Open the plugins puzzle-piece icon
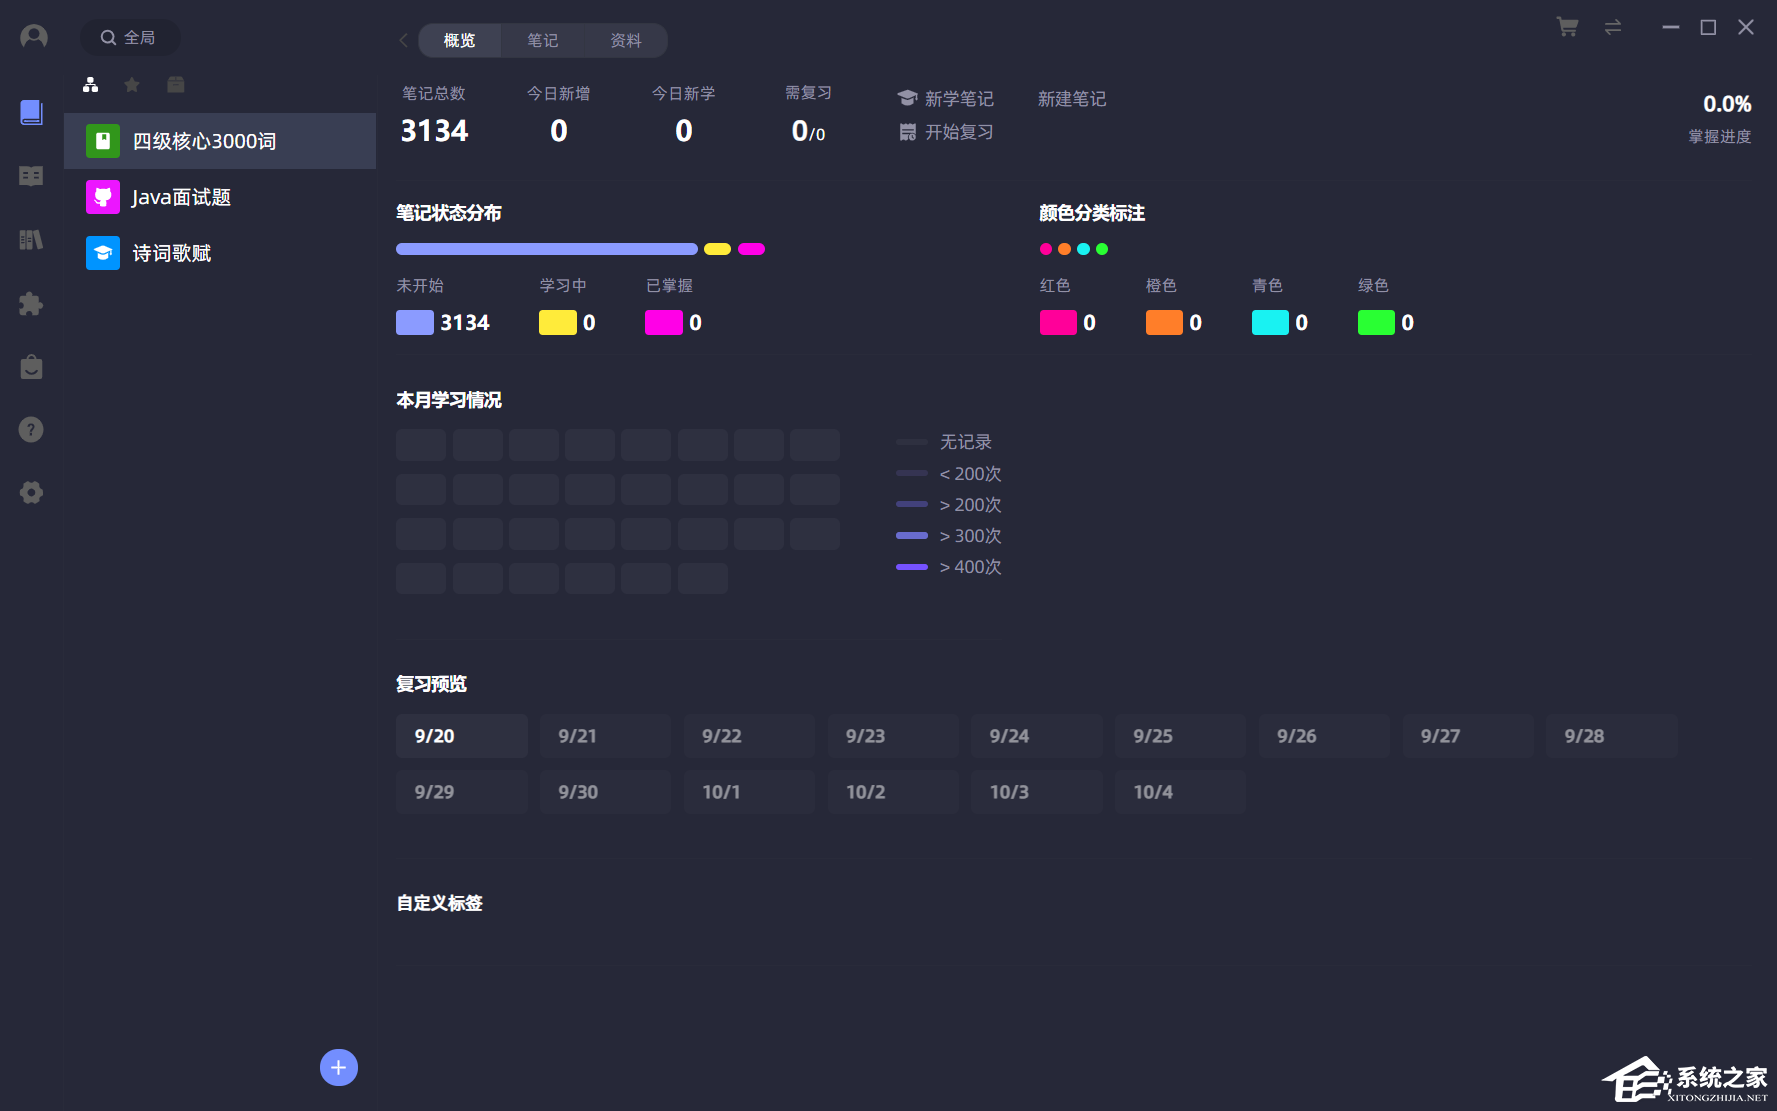This screenshot has height=1111, width=1777. 30,303
